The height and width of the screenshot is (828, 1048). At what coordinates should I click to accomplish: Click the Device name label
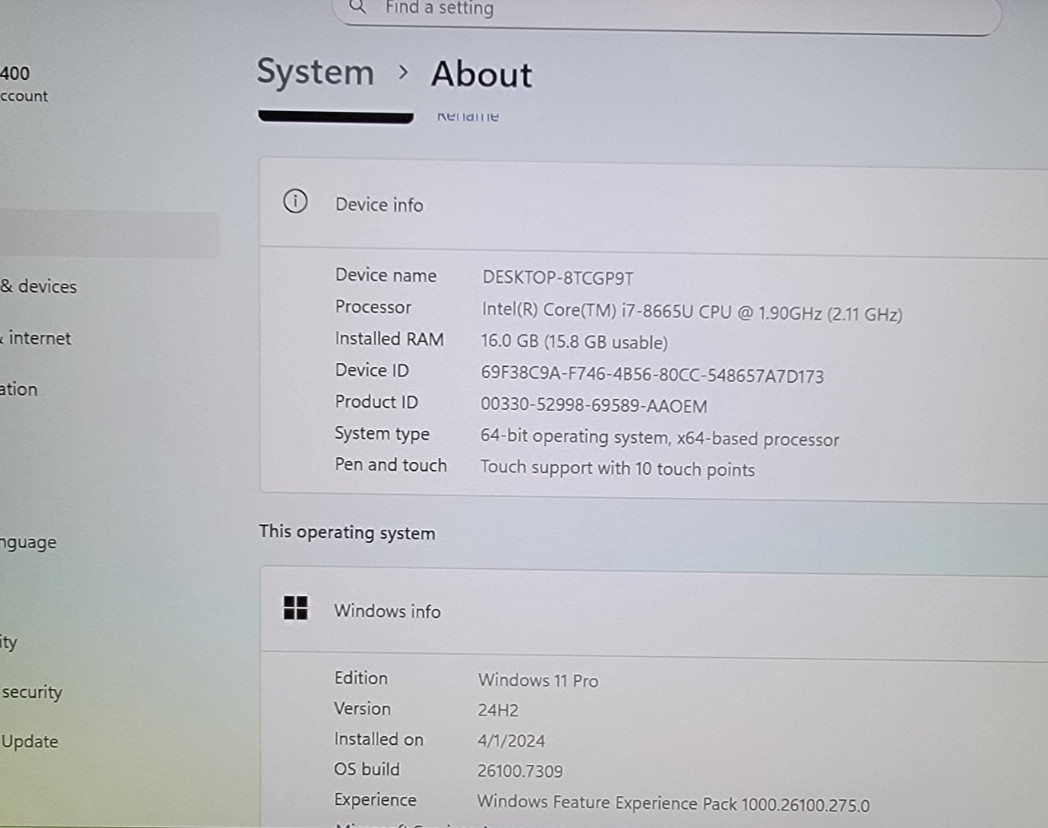point(386,275)
